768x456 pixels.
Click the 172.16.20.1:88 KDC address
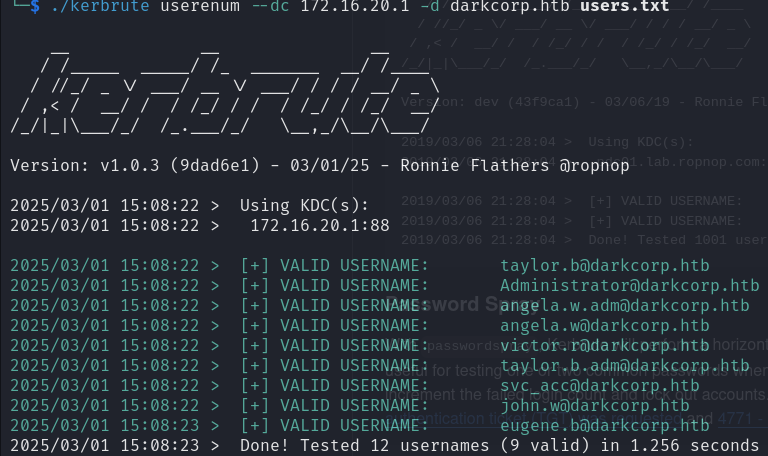click(320, 225)
